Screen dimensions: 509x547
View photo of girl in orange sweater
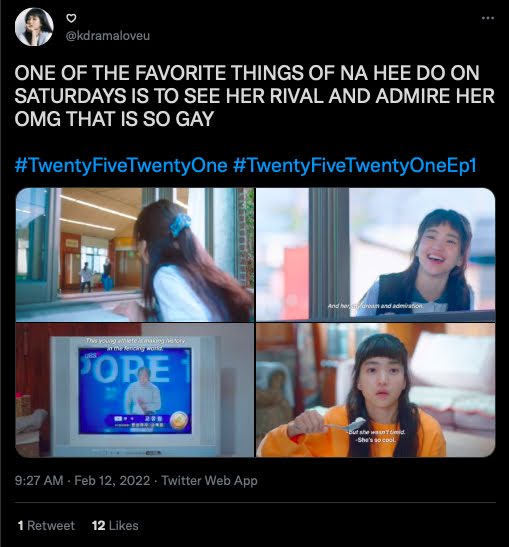[x=375, y=390]
